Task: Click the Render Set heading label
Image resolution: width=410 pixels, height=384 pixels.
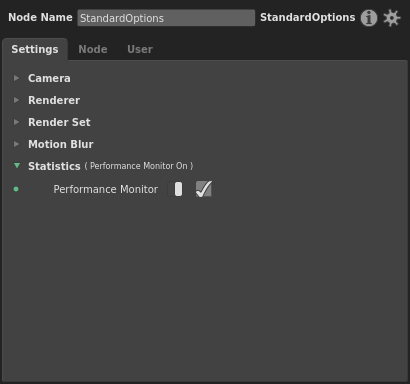Action: (x=59, y=122)
